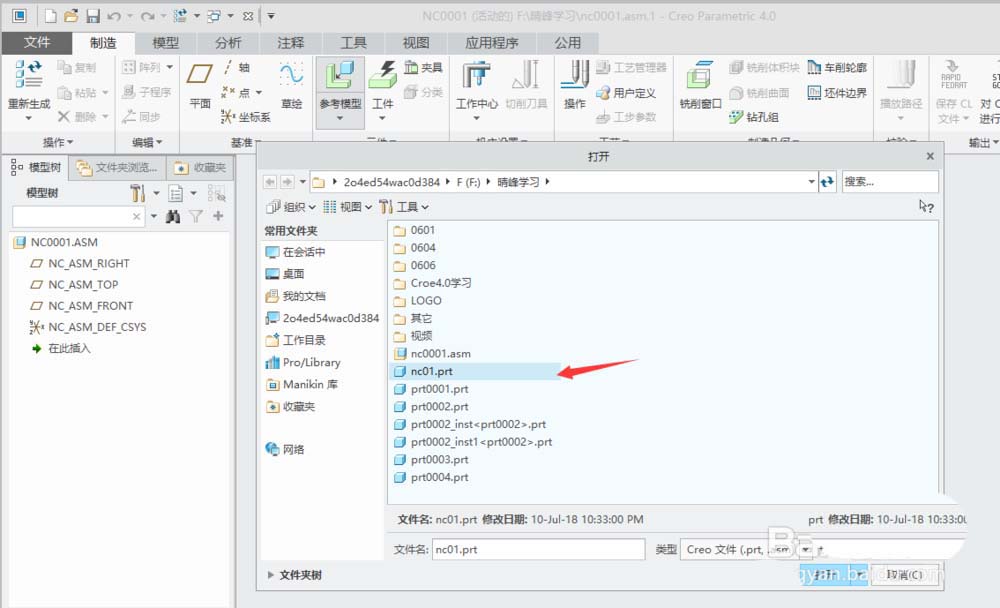Click the 车削轮廓 turn profile icon
1000x608 pixels.
(837, 67)
